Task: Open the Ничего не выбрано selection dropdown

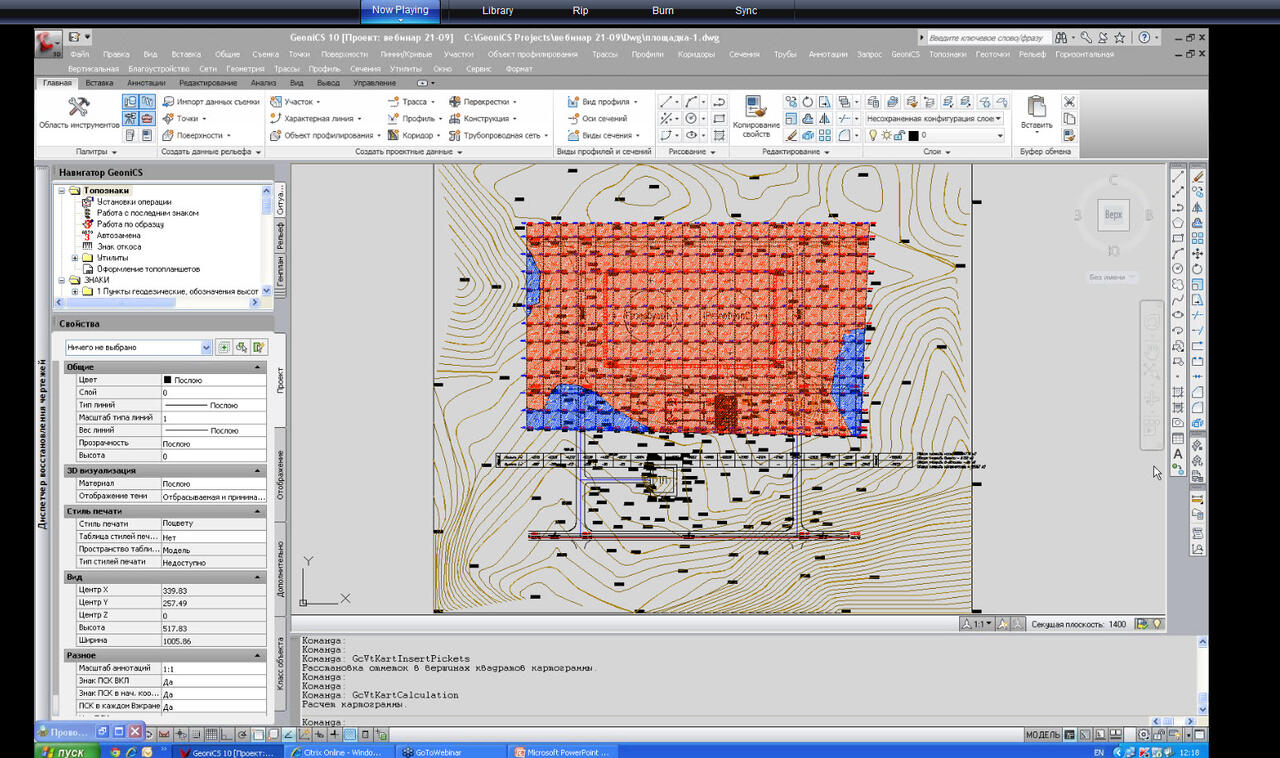Action: tap(138, 347)
